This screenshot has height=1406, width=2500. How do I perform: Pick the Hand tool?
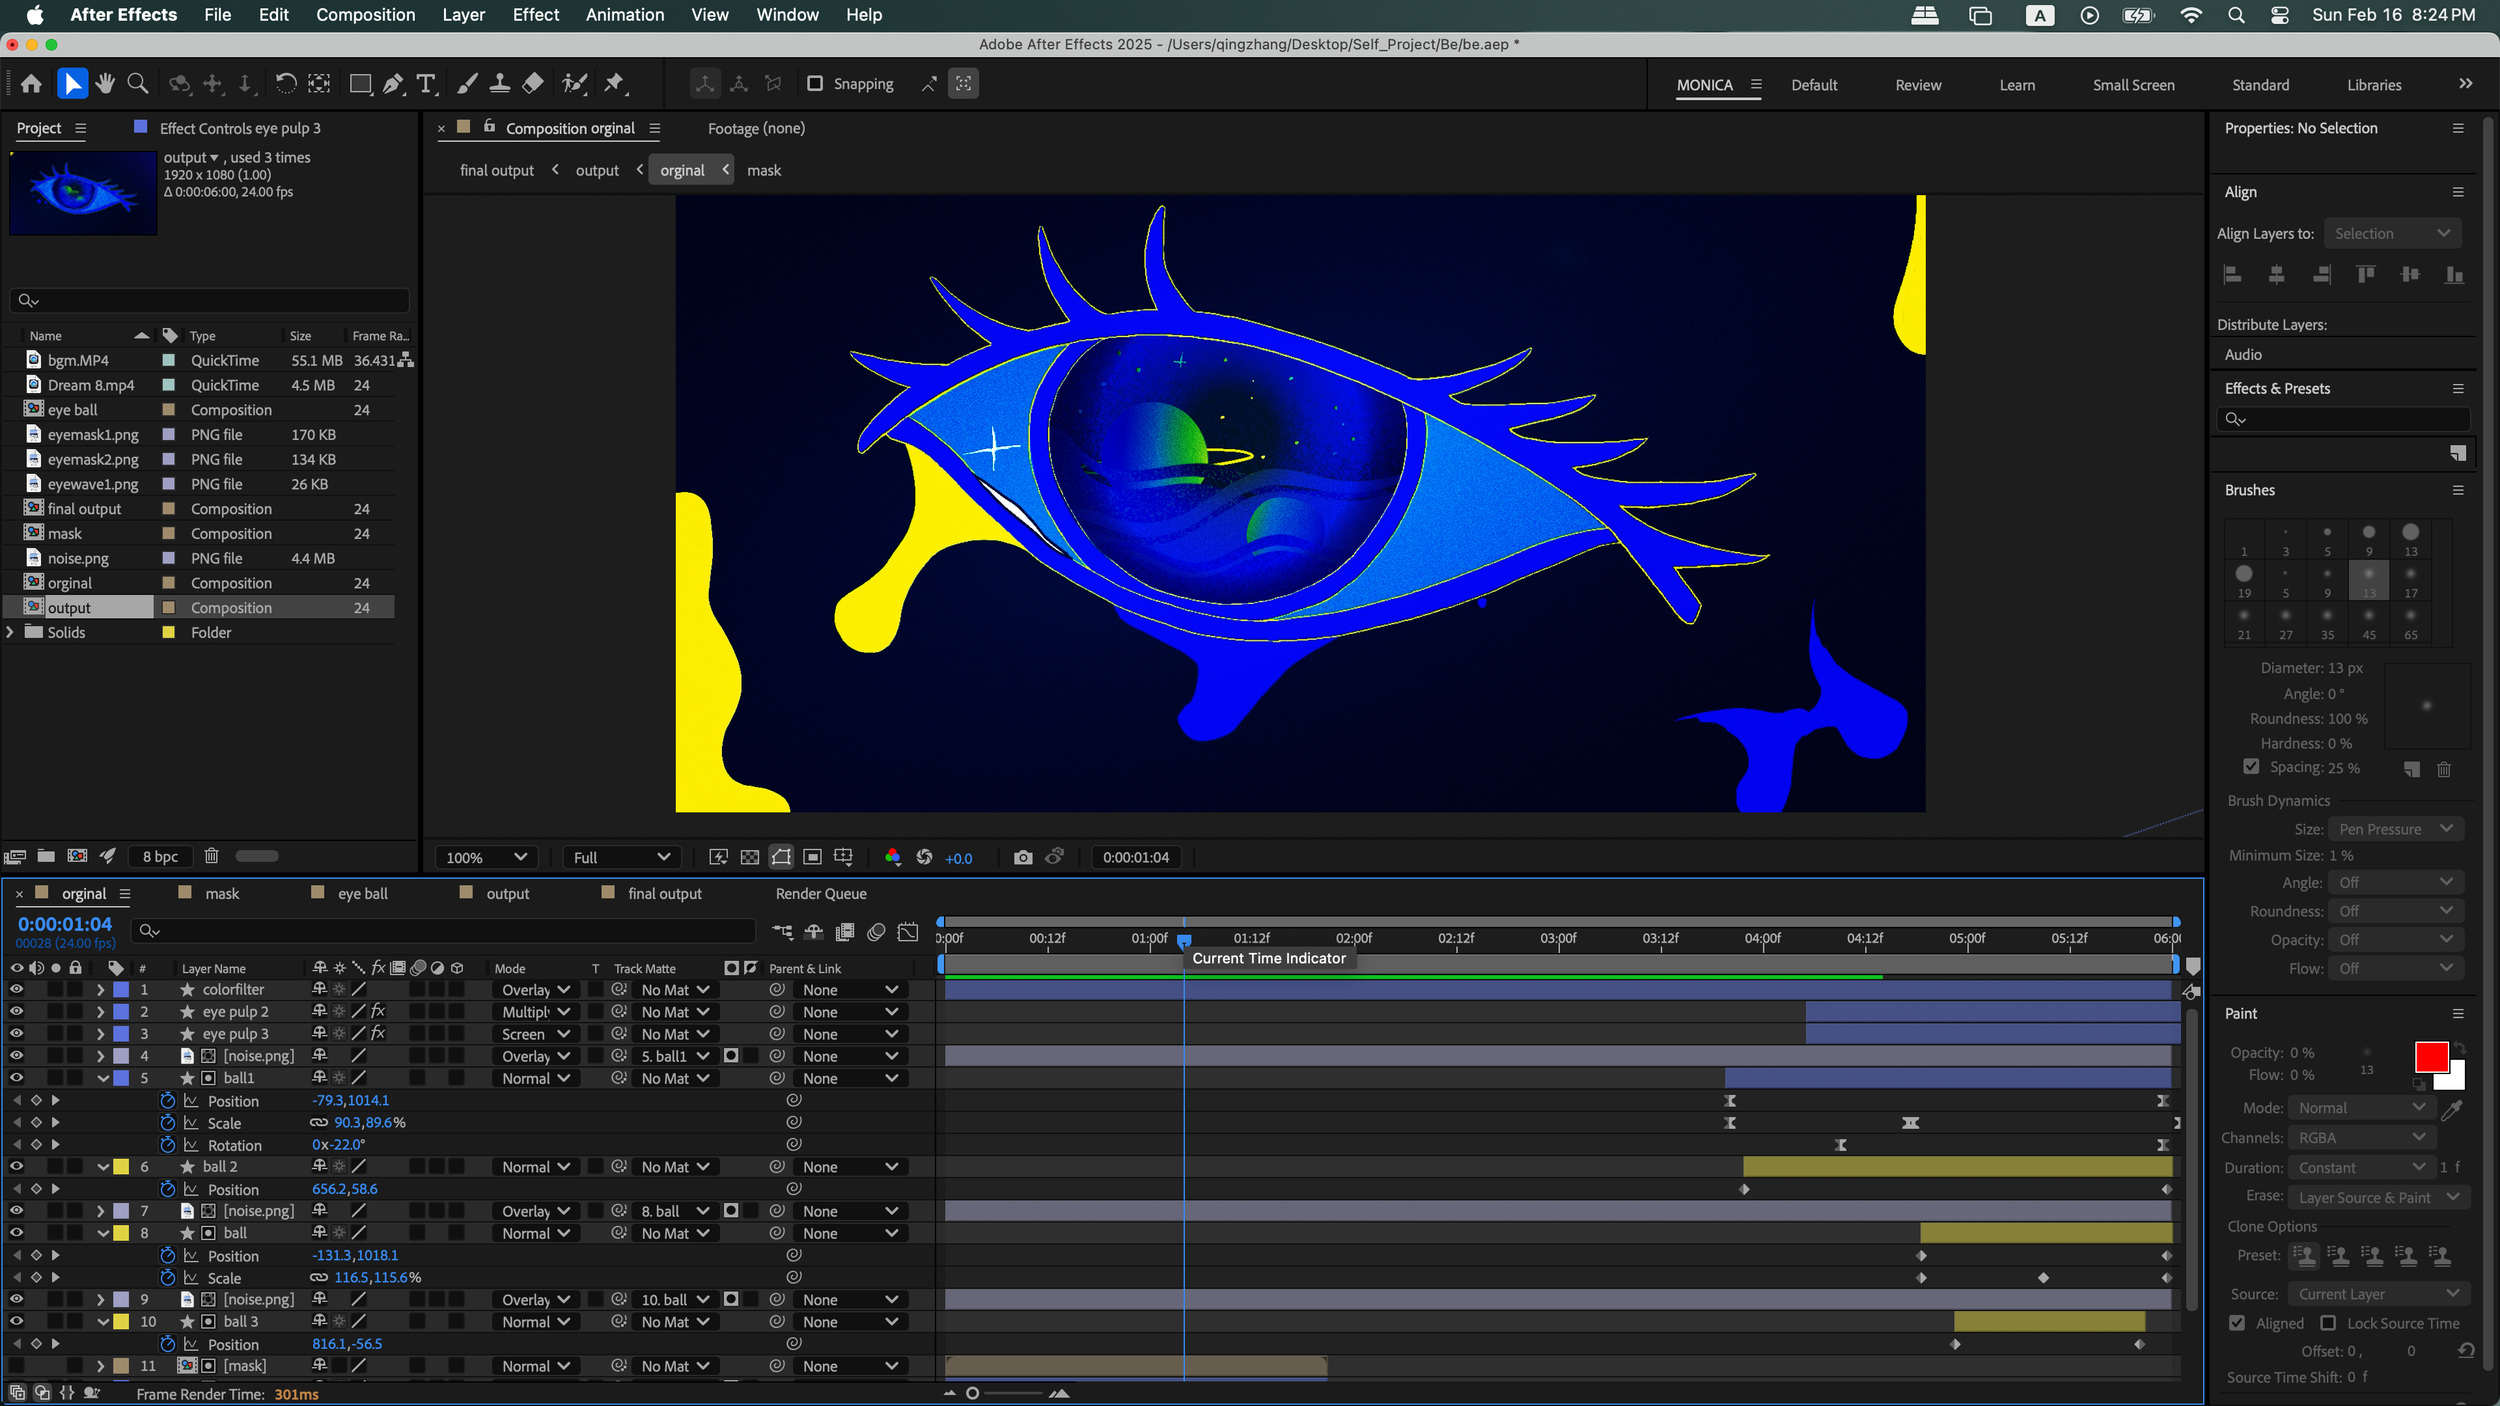(x=105, y=84)
